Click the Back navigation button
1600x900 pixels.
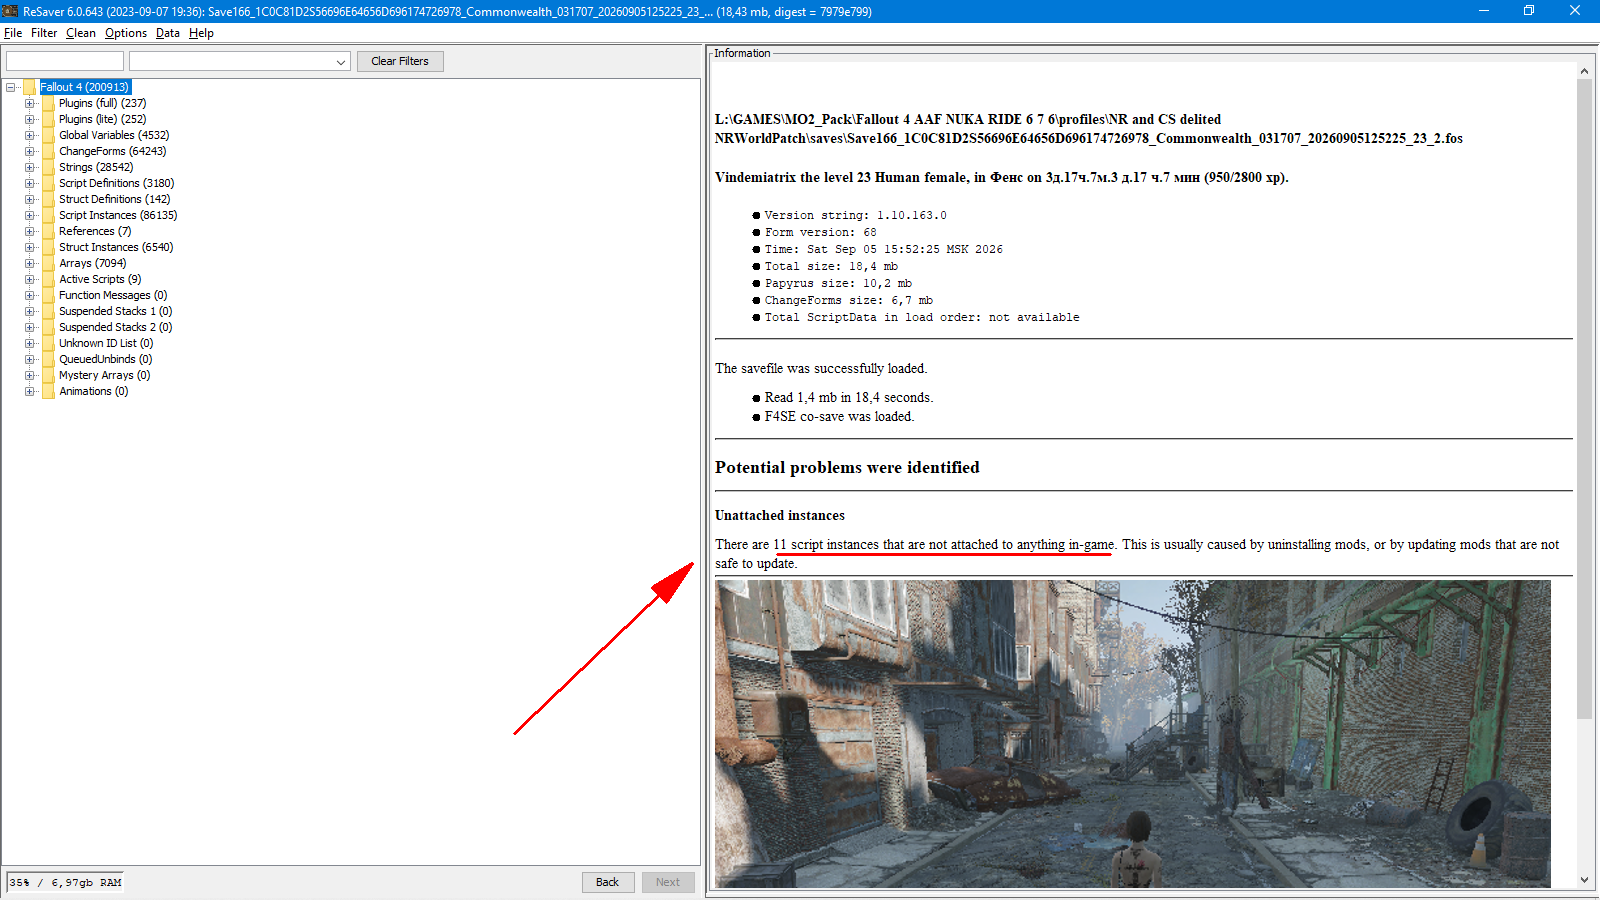point(608,882)
